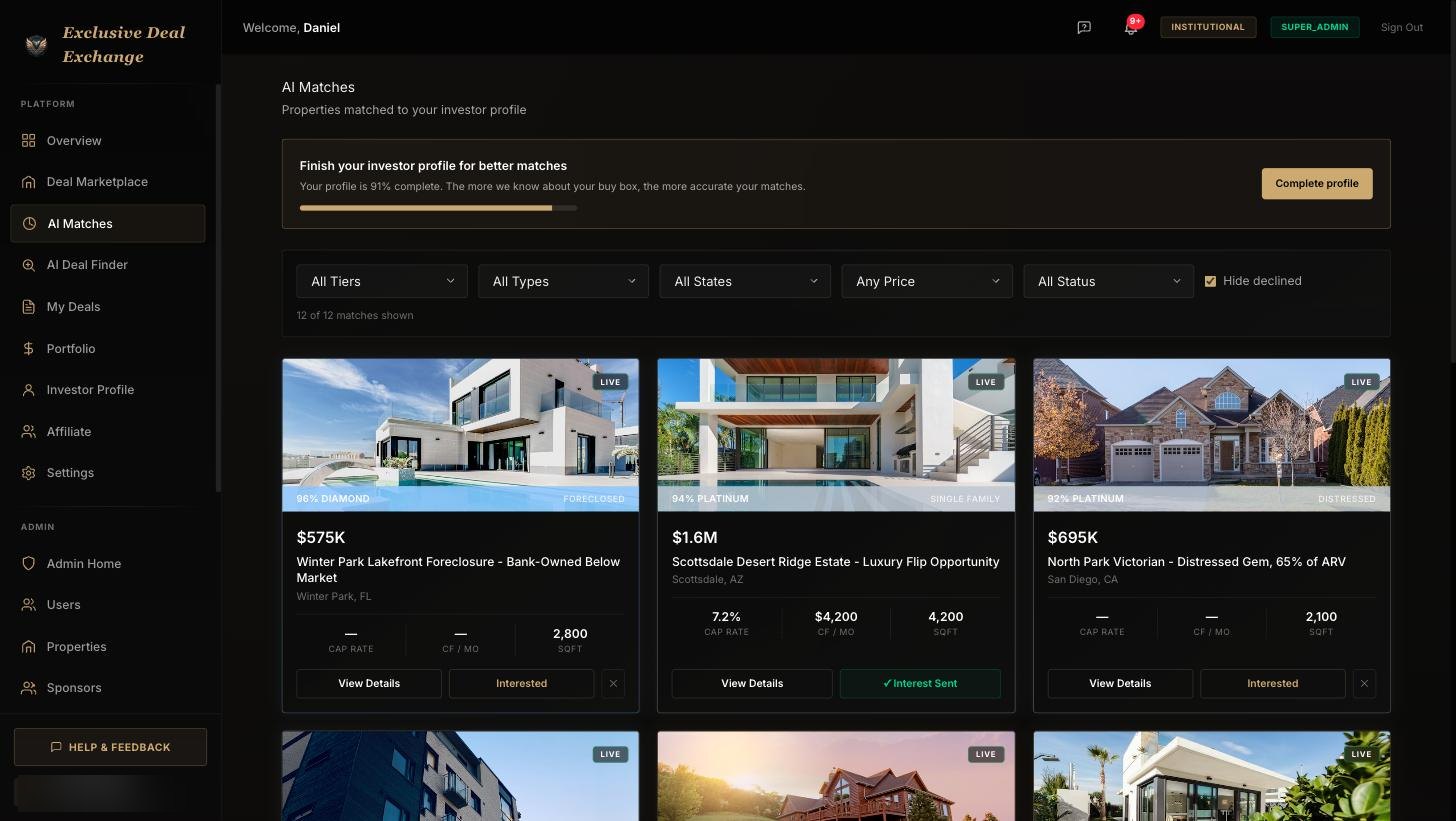The image size is (1456, 821).
Task: Click the Portfolio dollar sign icon
Action: pos(29,349)
